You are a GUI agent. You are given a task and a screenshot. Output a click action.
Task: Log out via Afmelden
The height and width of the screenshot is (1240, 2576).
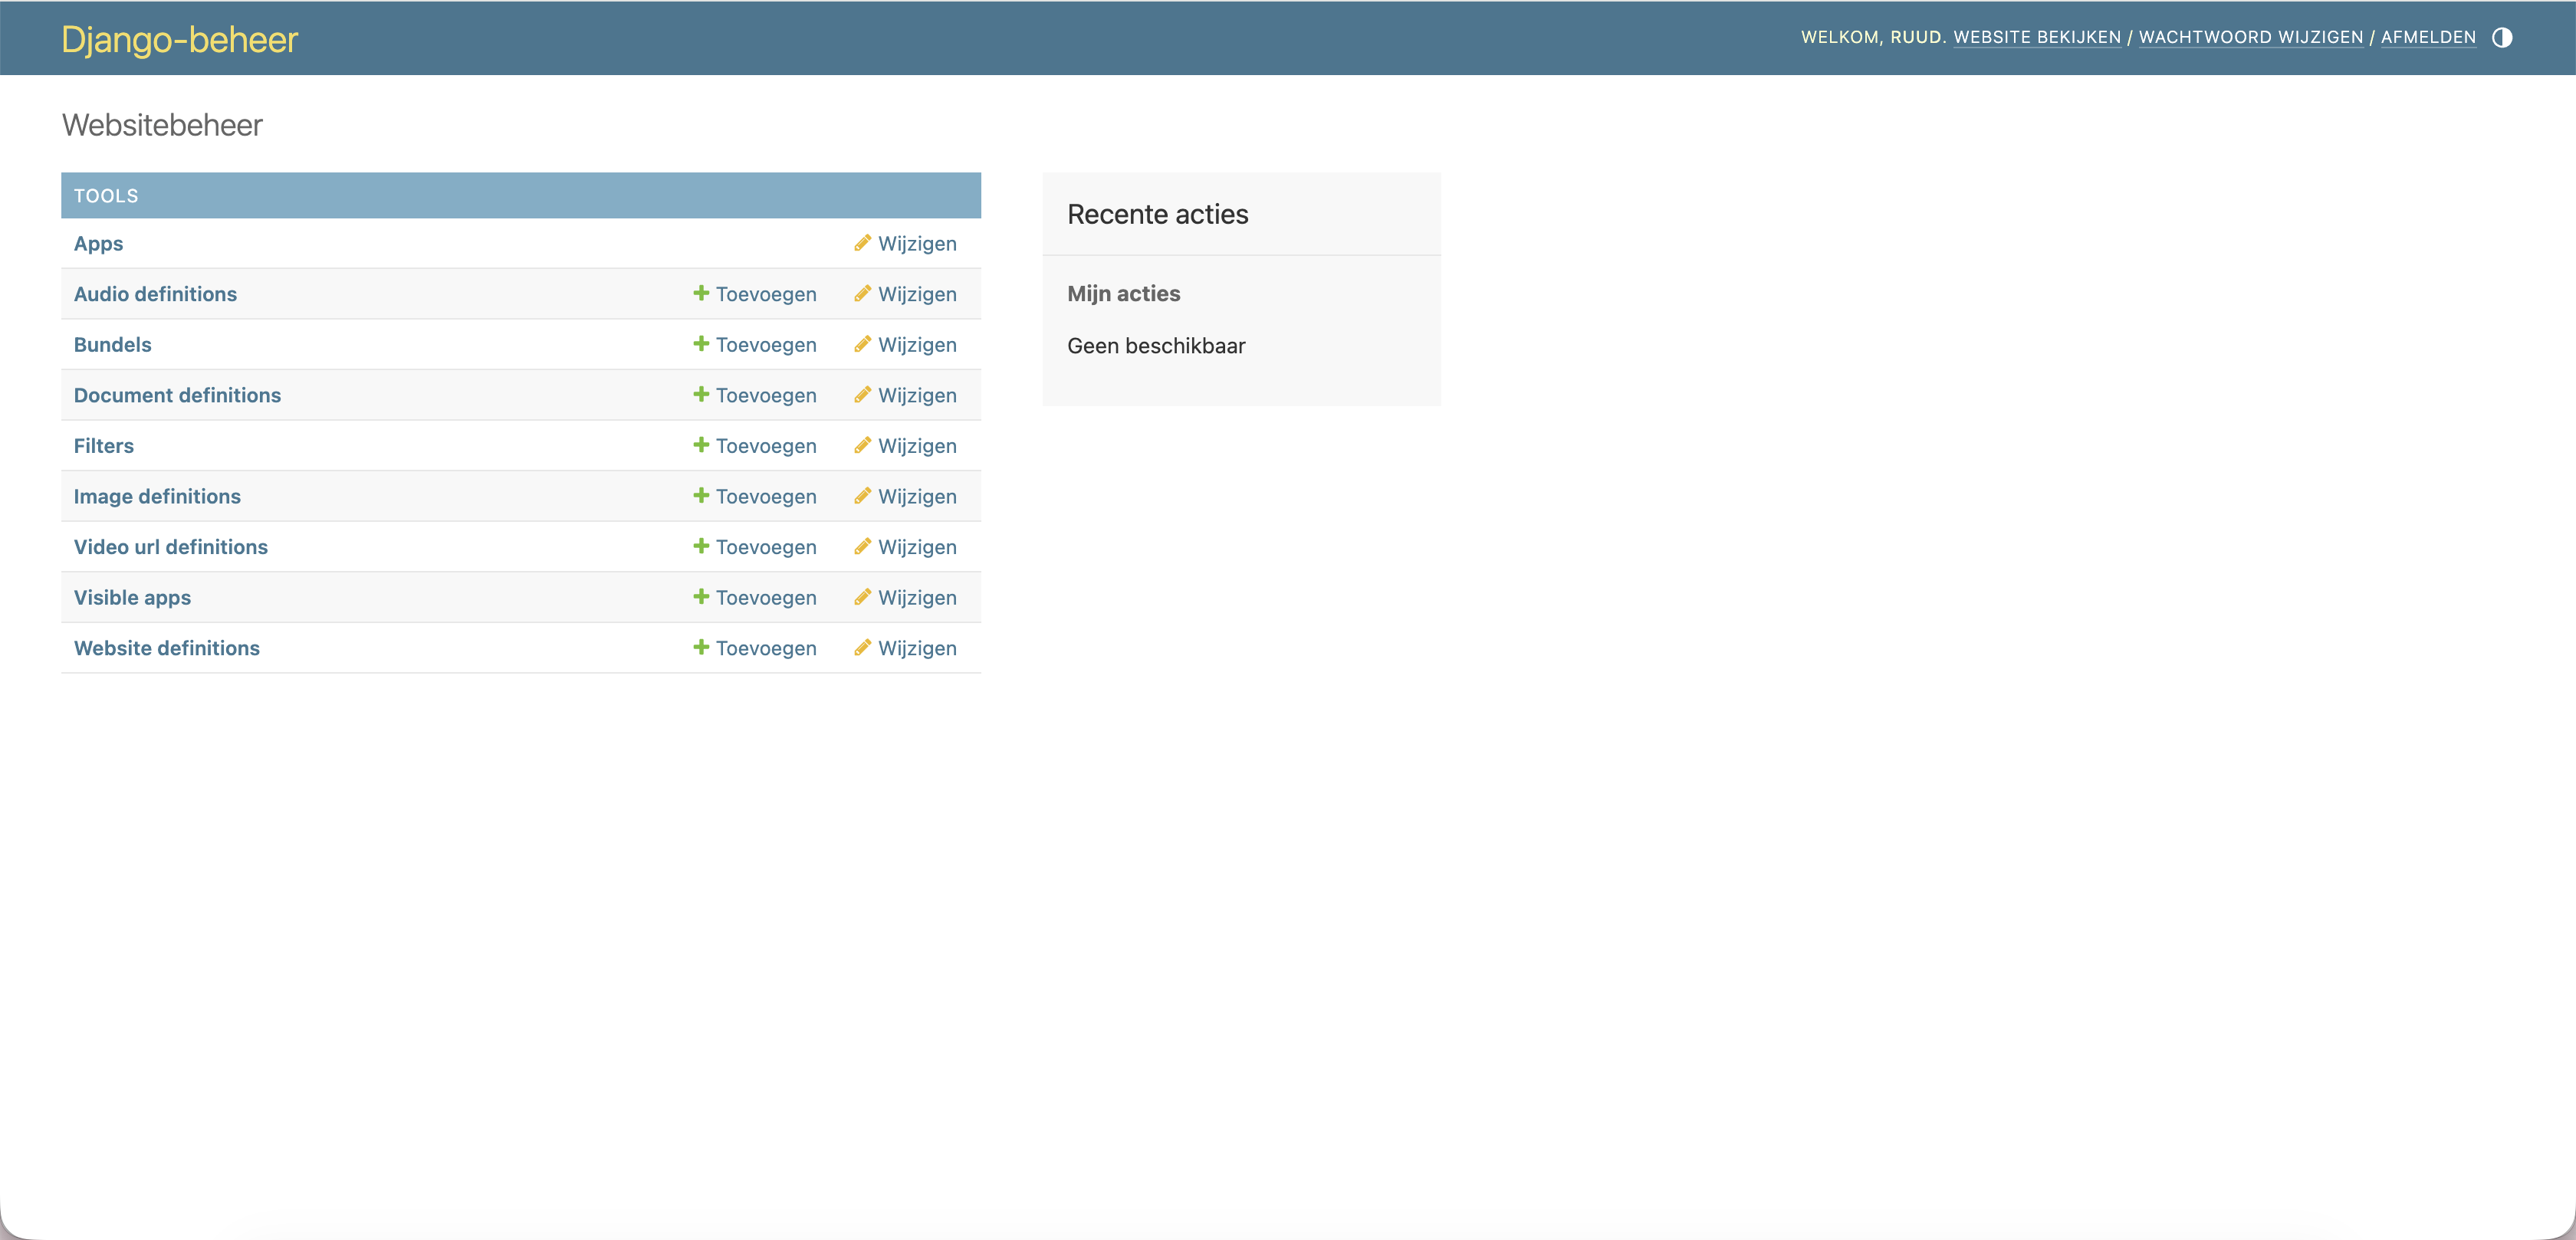point(2427,38)
